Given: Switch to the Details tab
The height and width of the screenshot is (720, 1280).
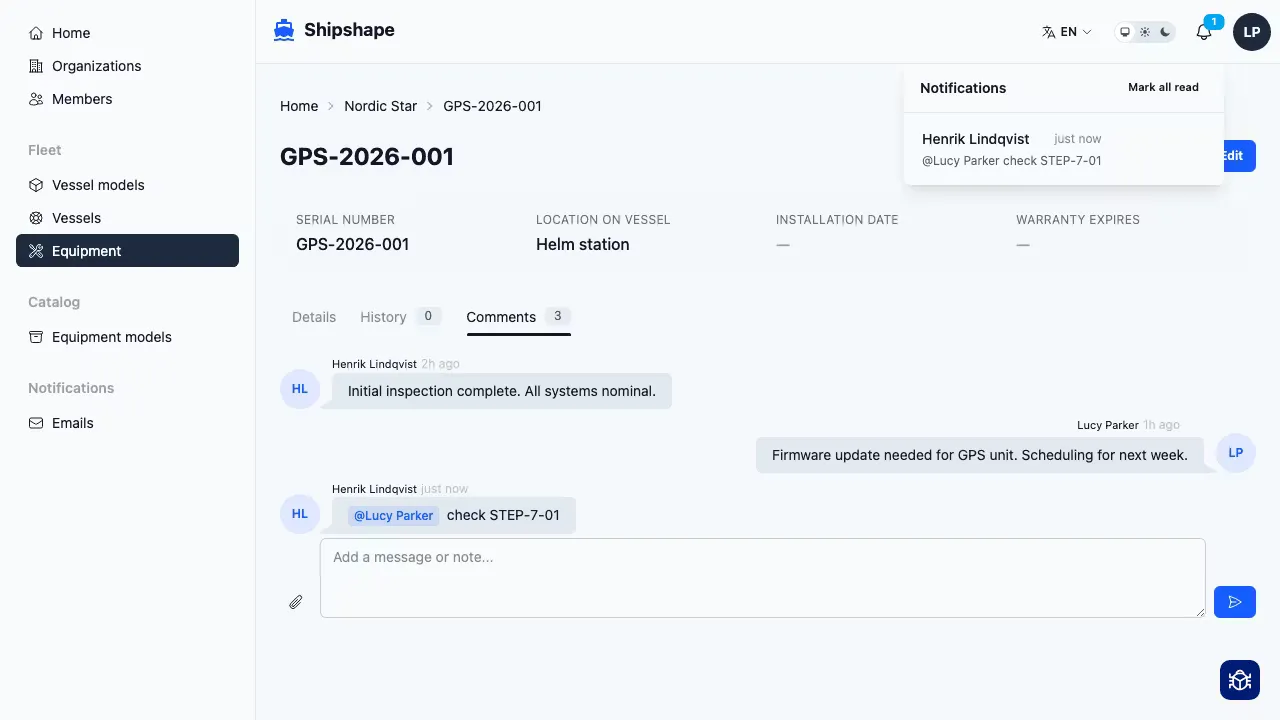Looking at the screenshot, I should pyautogui.click(x=314, y=317).
